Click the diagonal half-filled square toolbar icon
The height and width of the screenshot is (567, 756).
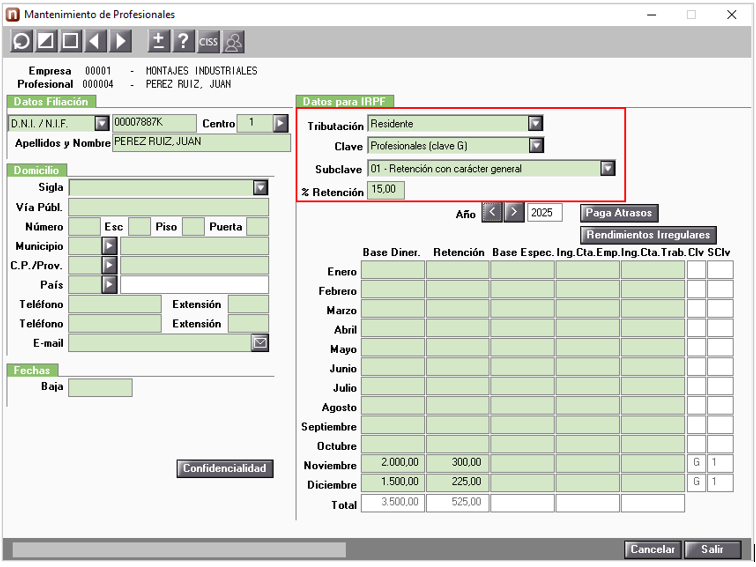(46, 41)
